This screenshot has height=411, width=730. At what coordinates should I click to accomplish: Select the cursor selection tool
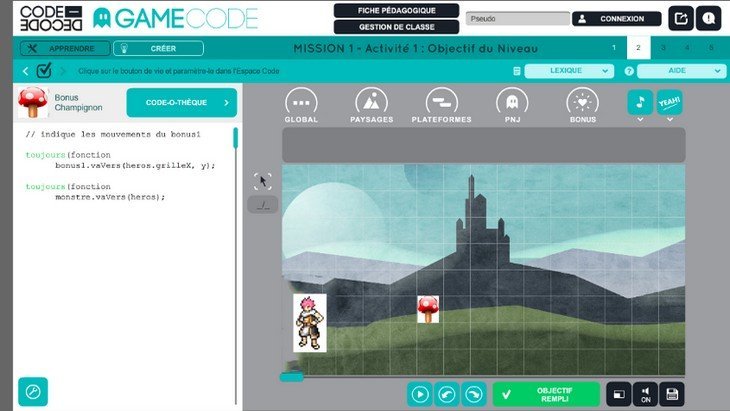pyautogui.click(x=263, y=181)
